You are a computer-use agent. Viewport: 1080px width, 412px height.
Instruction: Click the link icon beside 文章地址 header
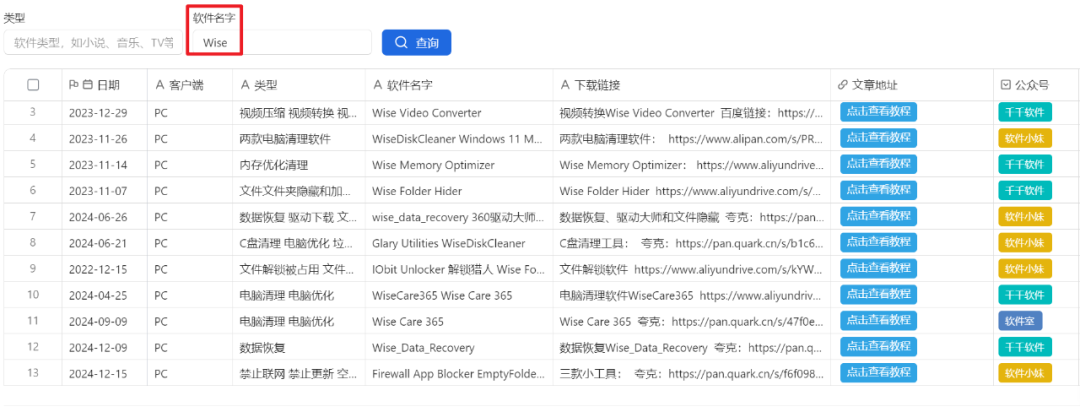(842, 85)
